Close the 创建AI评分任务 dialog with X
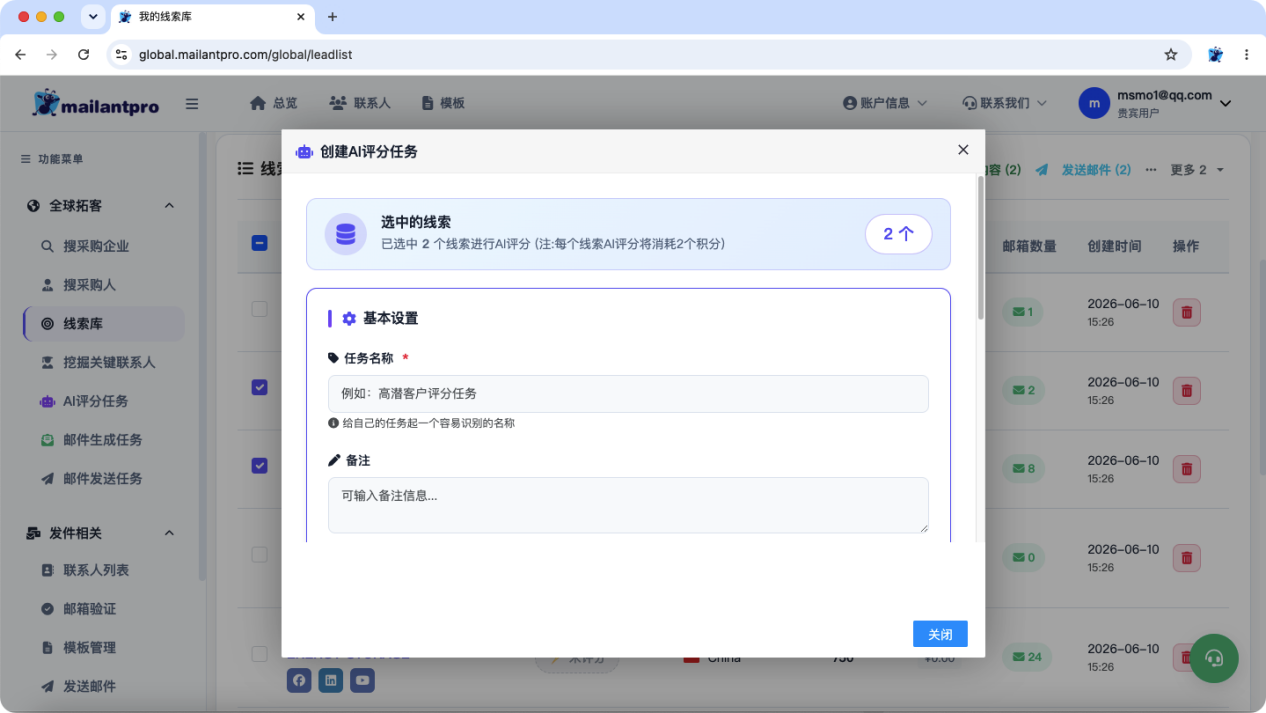 point(963,150)
